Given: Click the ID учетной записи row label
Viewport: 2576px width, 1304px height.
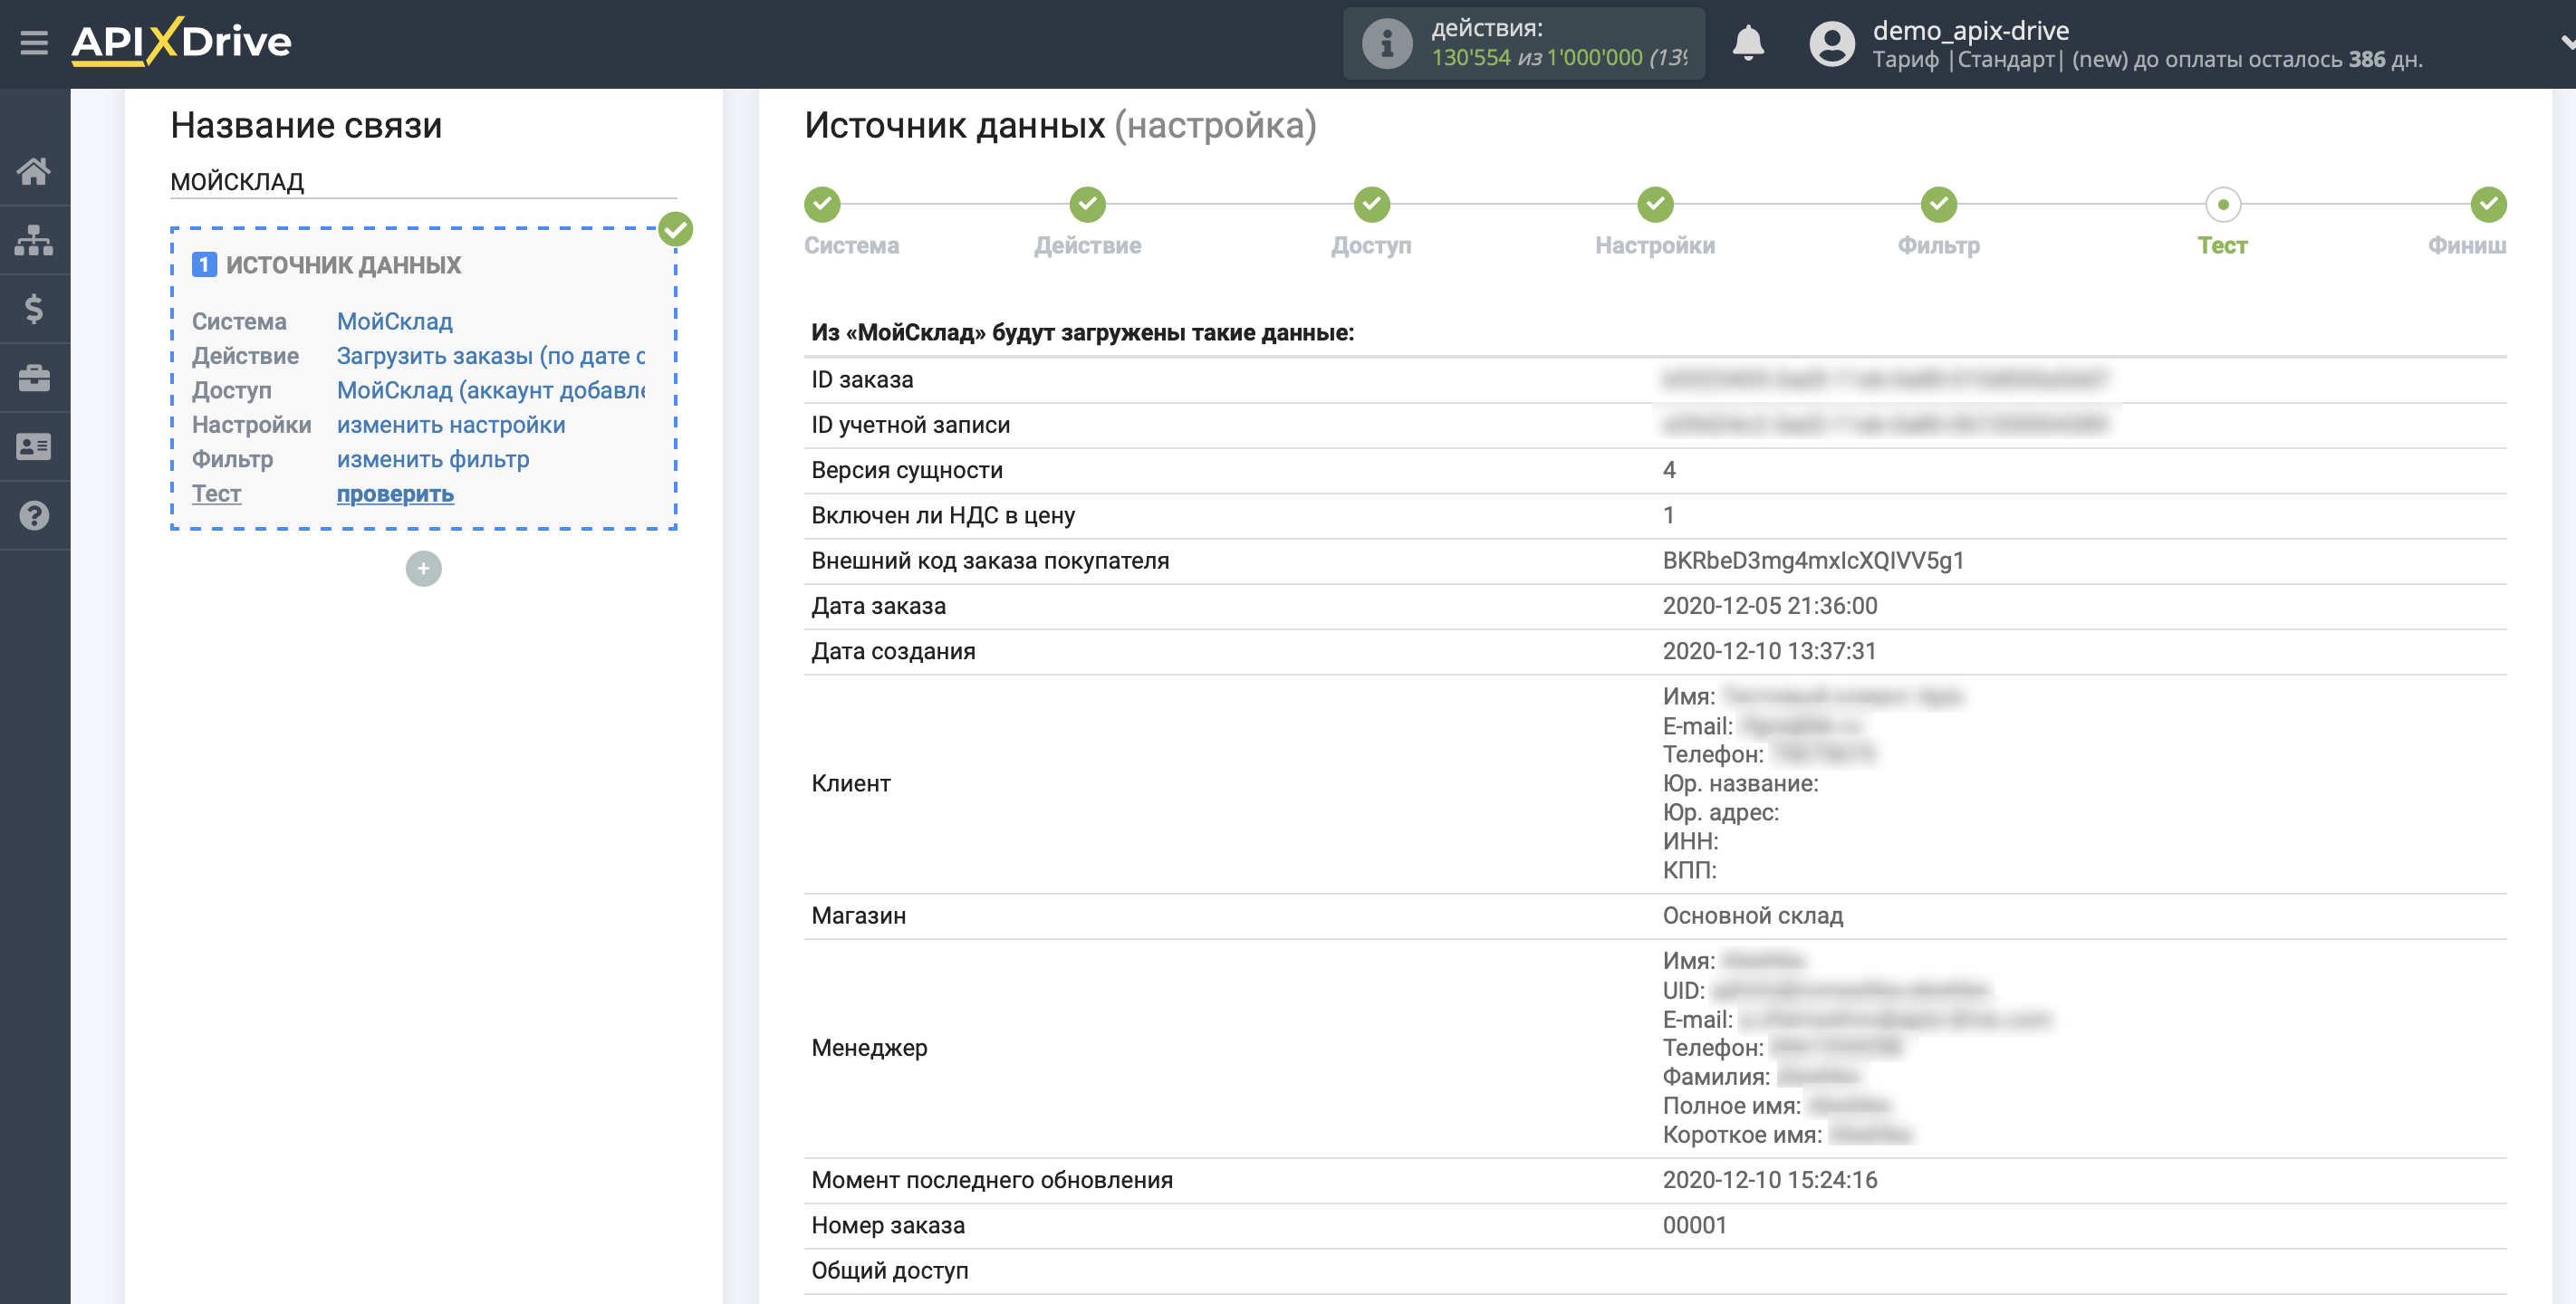Looking at the screenshot, I should (910, 425).
